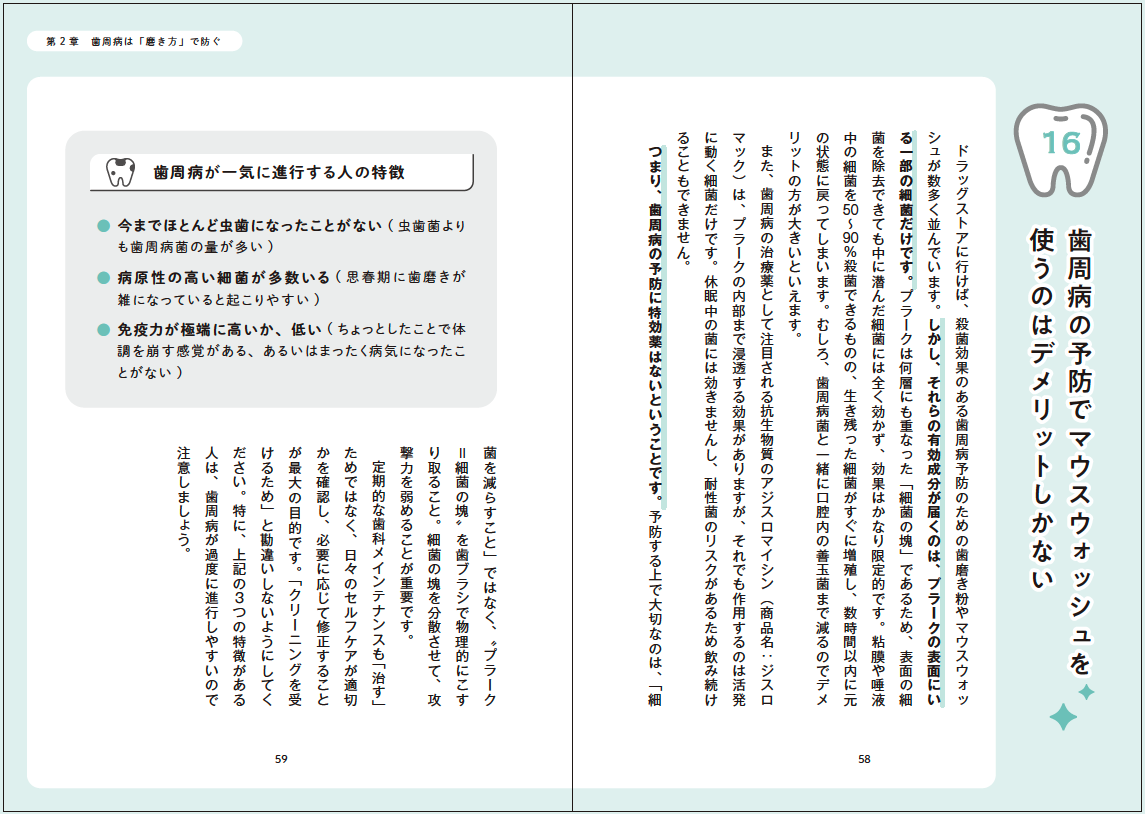Click the tooth icon numbered 16

pyautogui.click(x=1063, y=144)
